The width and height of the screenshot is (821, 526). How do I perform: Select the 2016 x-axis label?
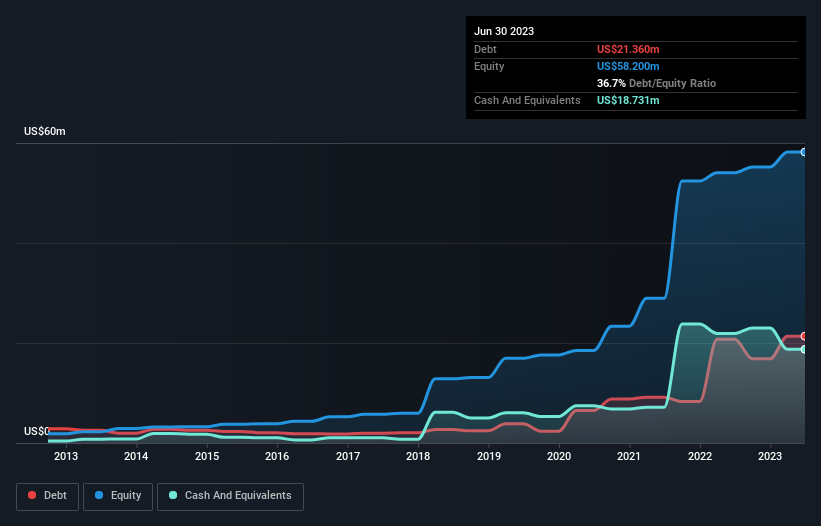[277, 456]
